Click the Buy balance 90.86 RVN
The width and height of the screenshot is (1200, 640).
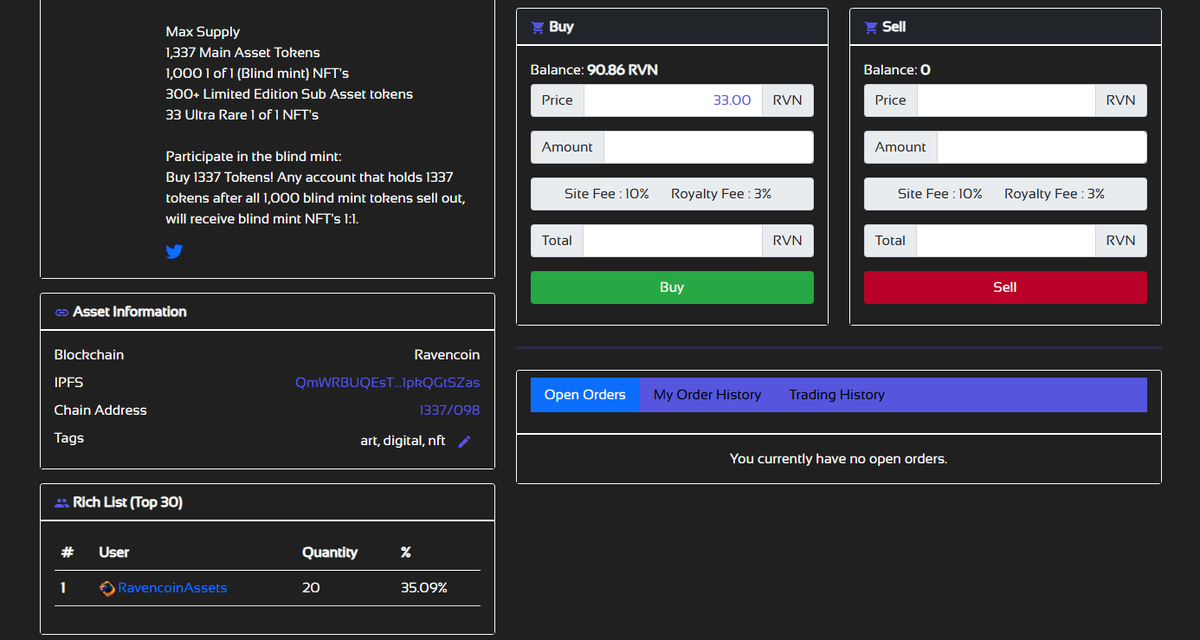coord(622,70)
